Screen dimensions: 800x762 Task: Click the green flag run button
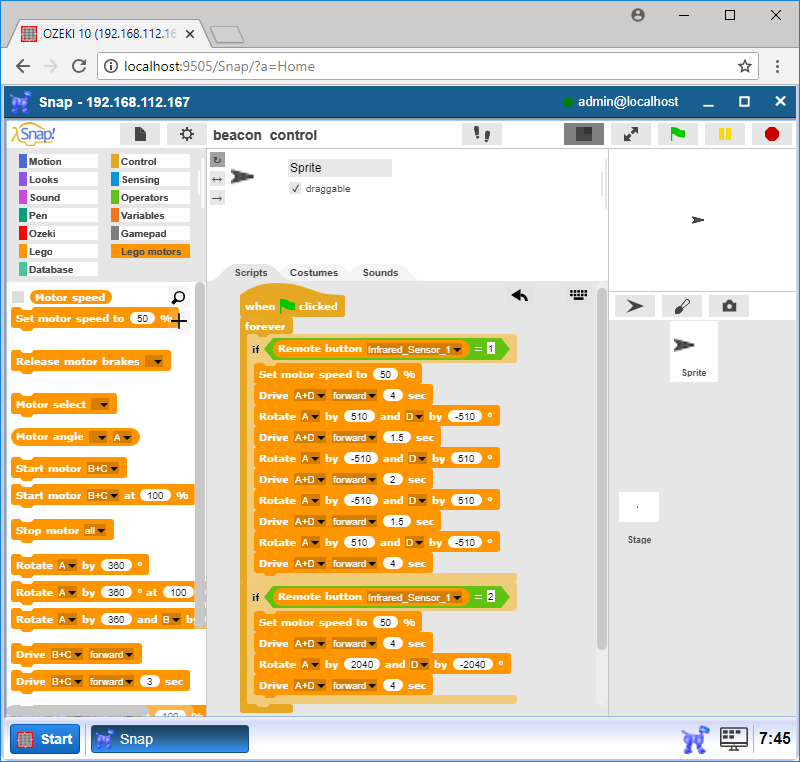pyautogui.click(x=678, y=134)
